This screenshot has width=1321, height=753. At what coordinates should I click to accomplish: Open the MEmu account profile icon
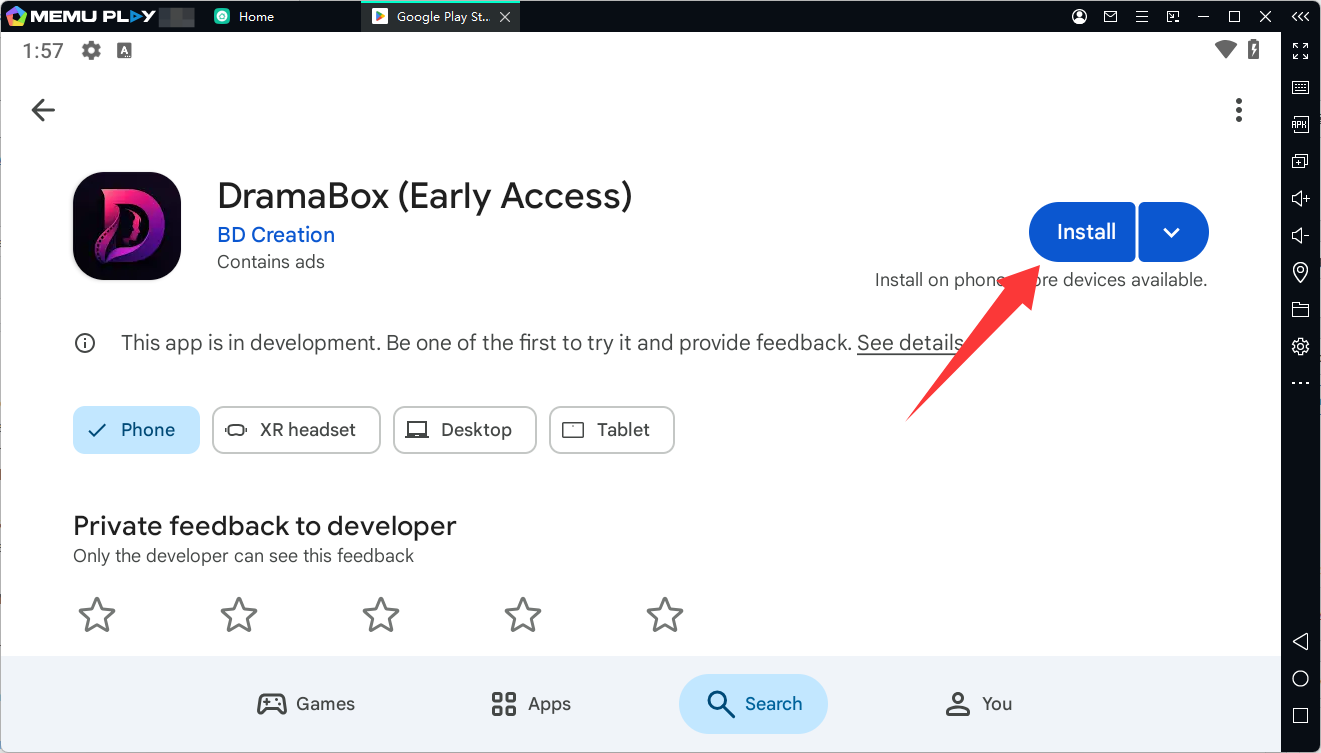tap(1079, 17)
